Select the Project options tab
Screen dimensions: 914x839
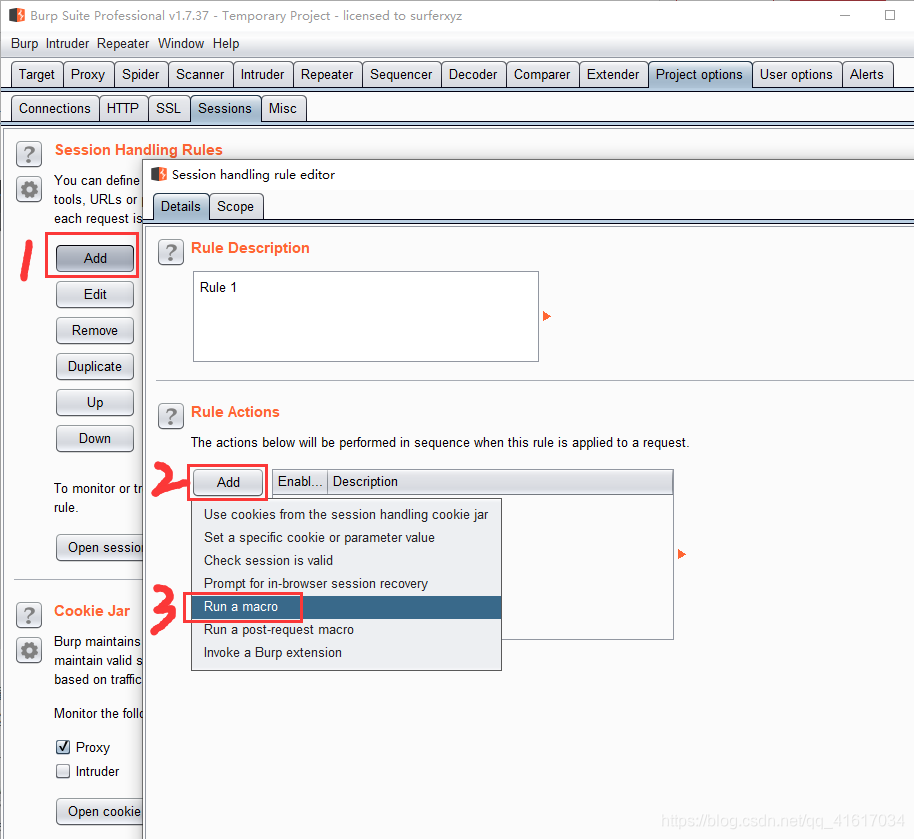pos(699,75)
